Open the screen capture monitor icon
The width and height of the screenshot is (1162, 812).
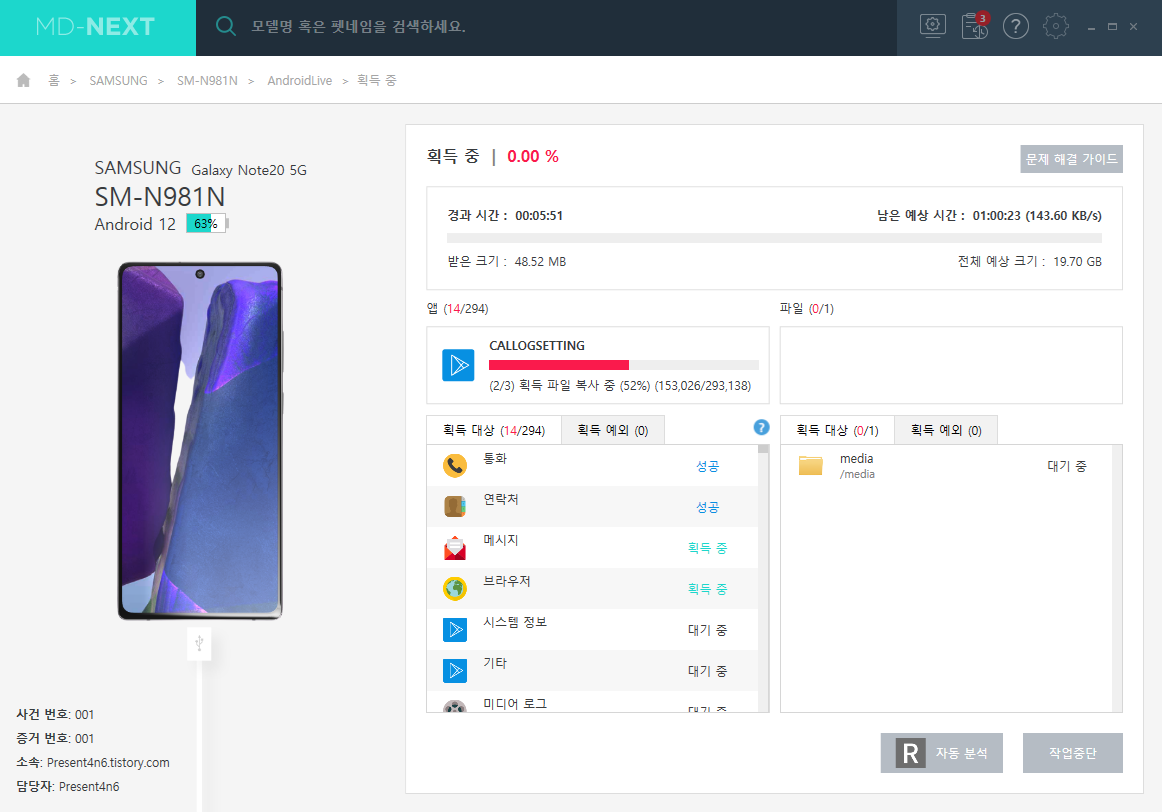click(x=932, y=26)
